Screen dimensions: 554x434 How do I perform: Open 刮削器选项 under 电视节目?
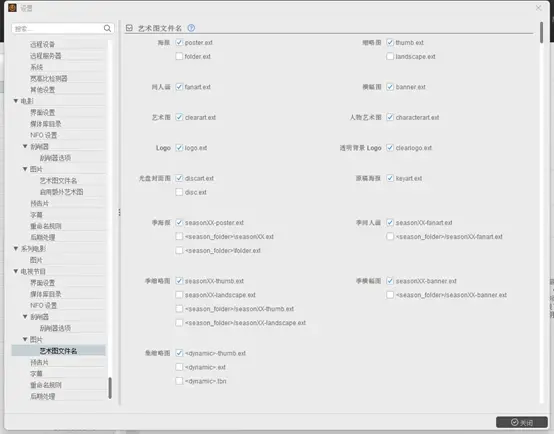(x=55, y=328)
